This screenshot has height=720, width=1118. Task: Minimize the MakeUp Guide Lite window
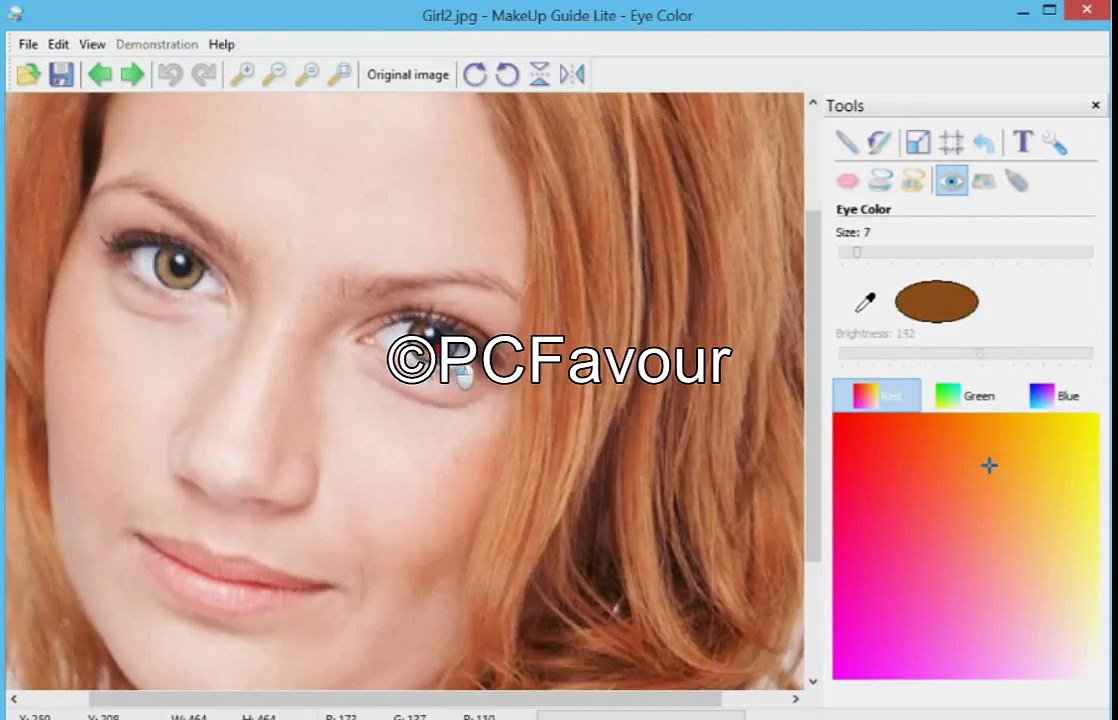tap(1022, 11)
